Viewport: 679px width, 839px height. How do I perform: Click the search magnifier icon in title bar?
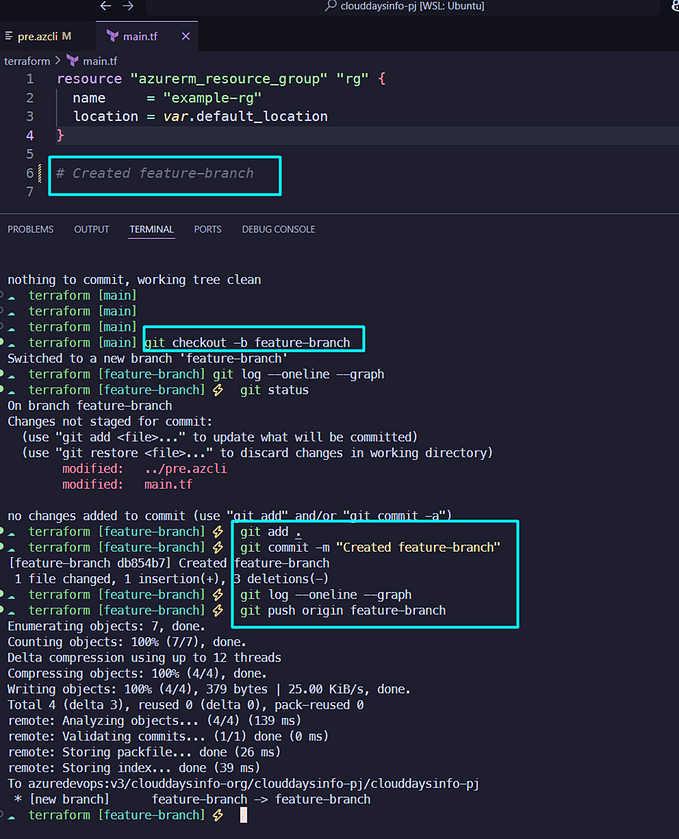click(331, 6)
